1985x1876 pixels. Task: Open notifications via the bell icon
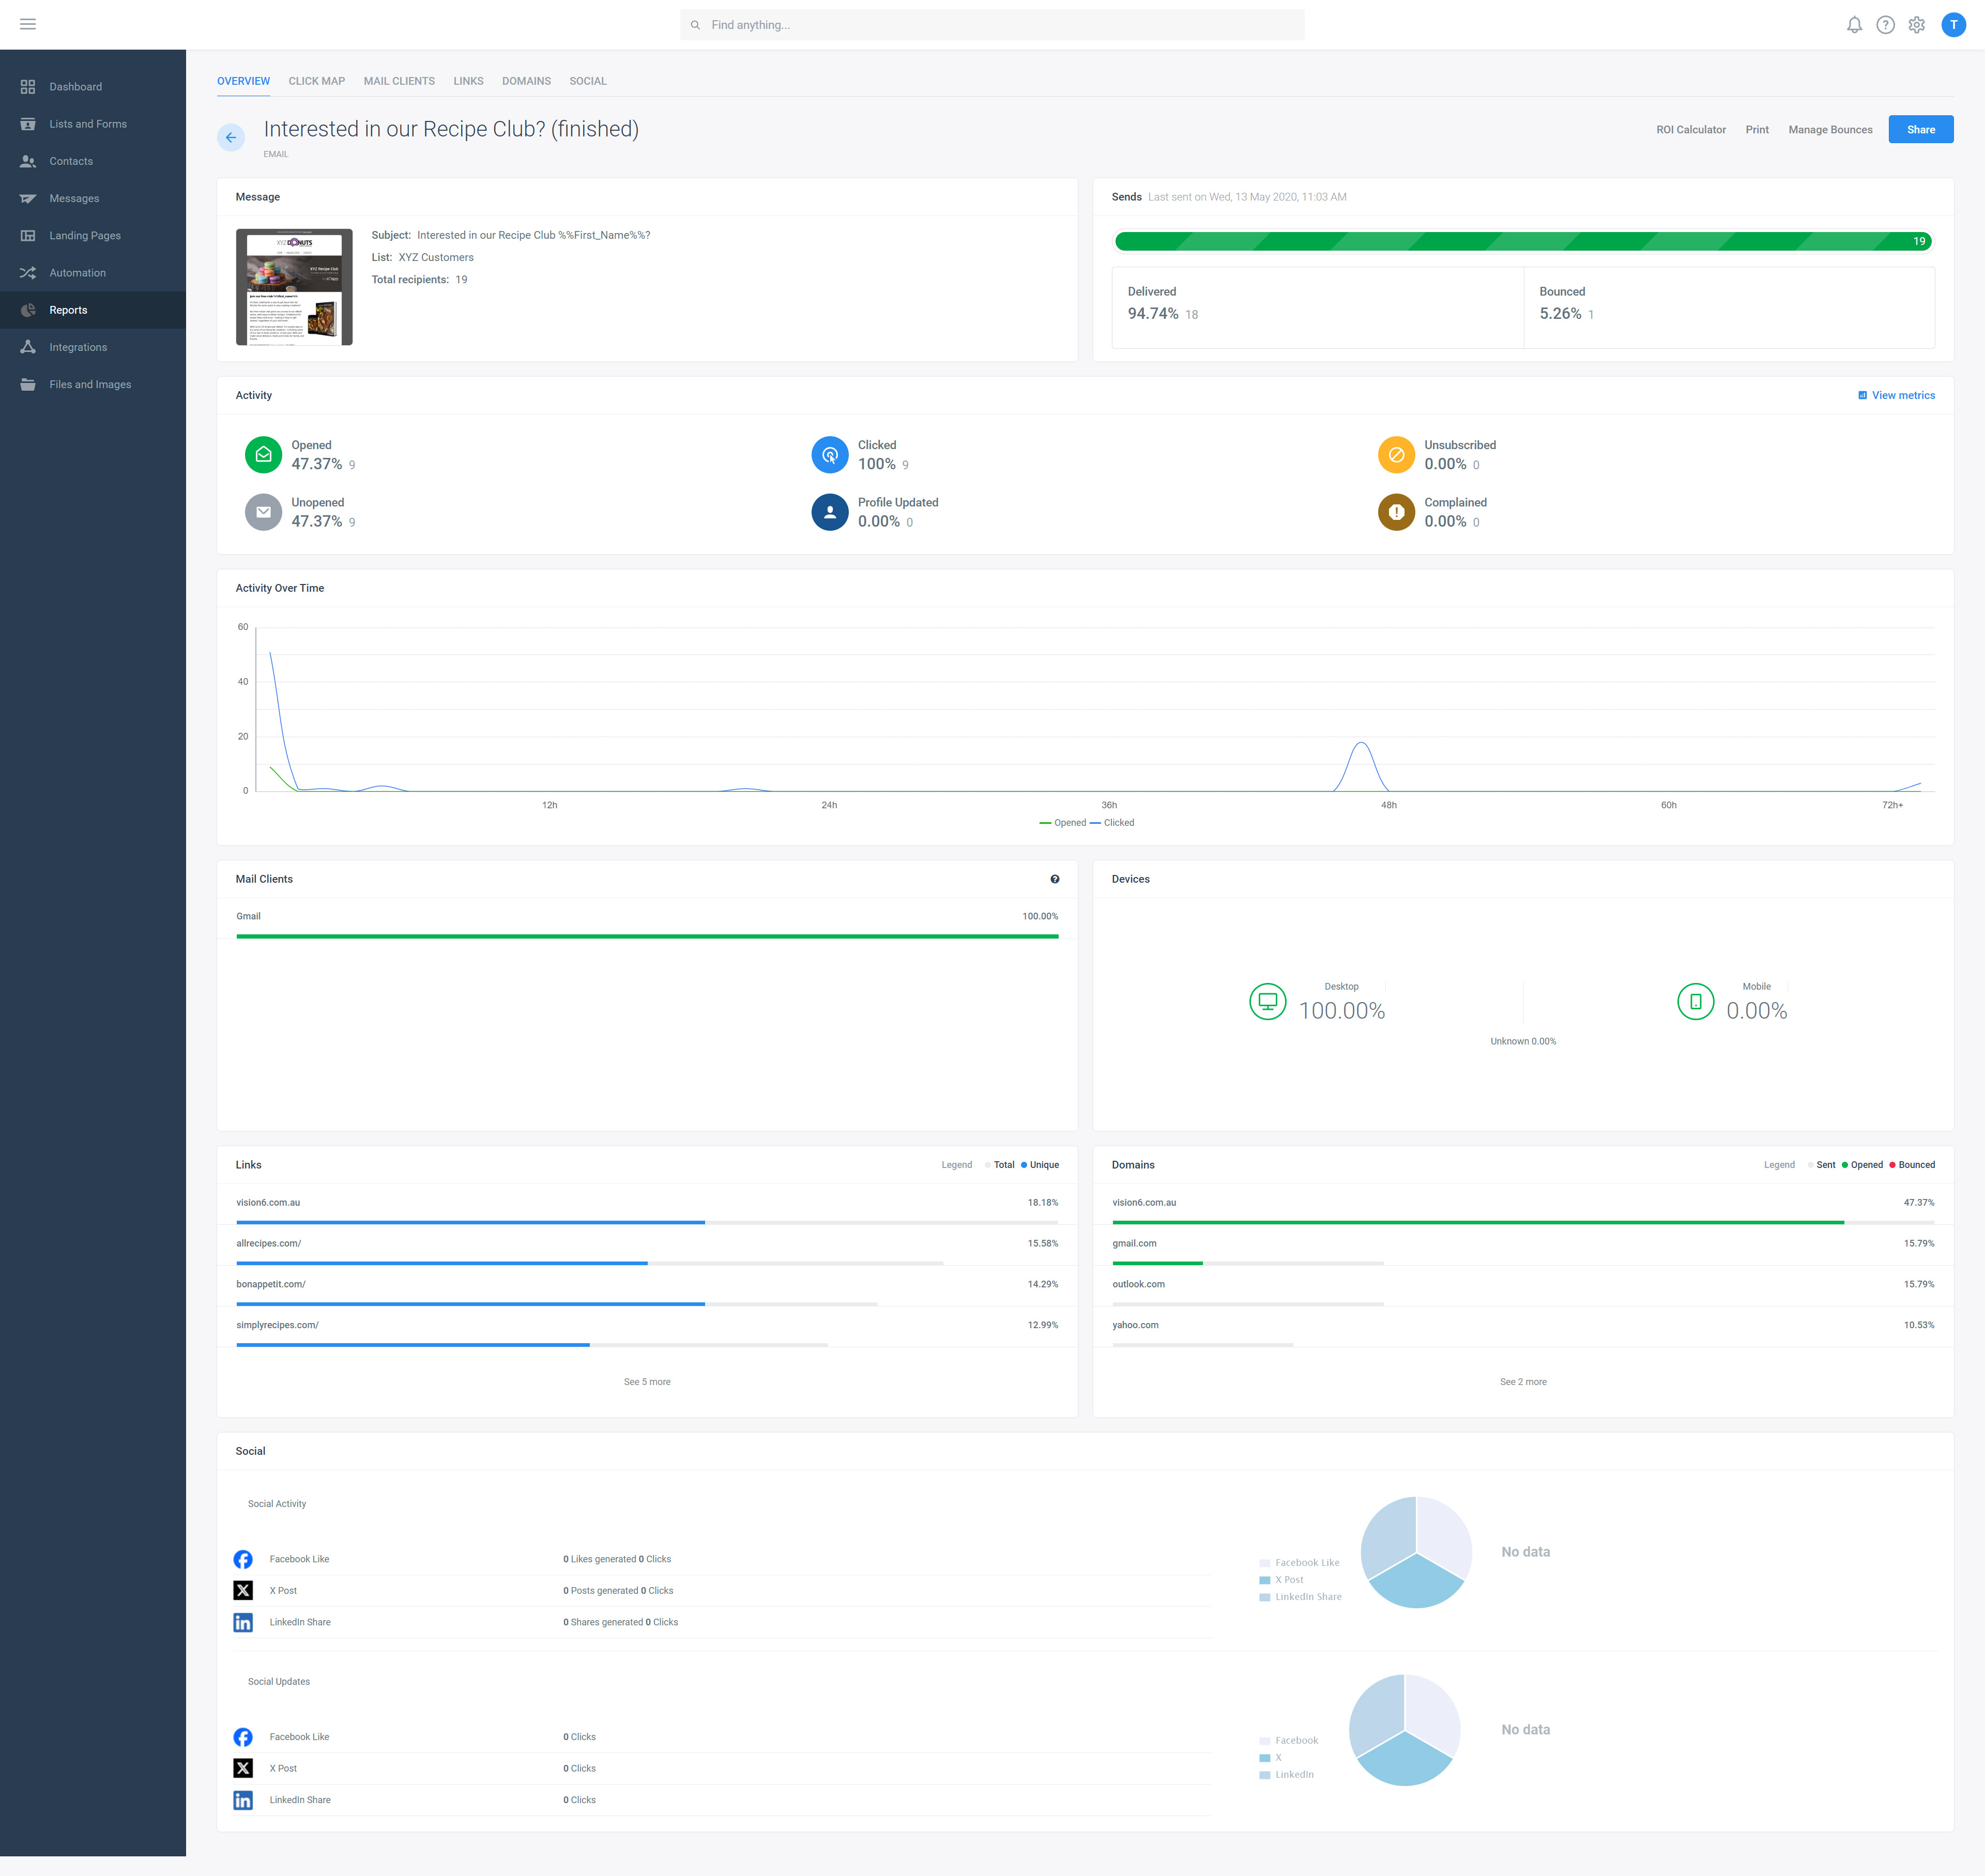pos(1855,24)
